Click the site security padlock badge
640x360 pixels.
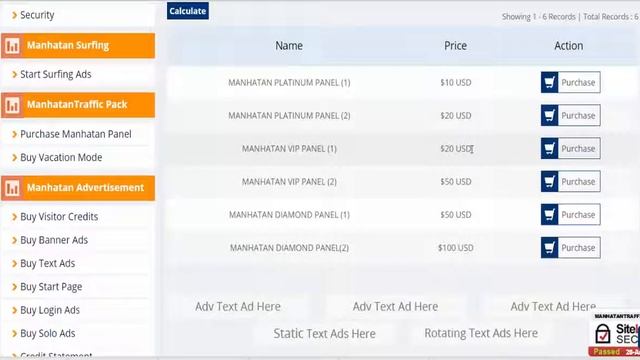click(x=602, y=334)
